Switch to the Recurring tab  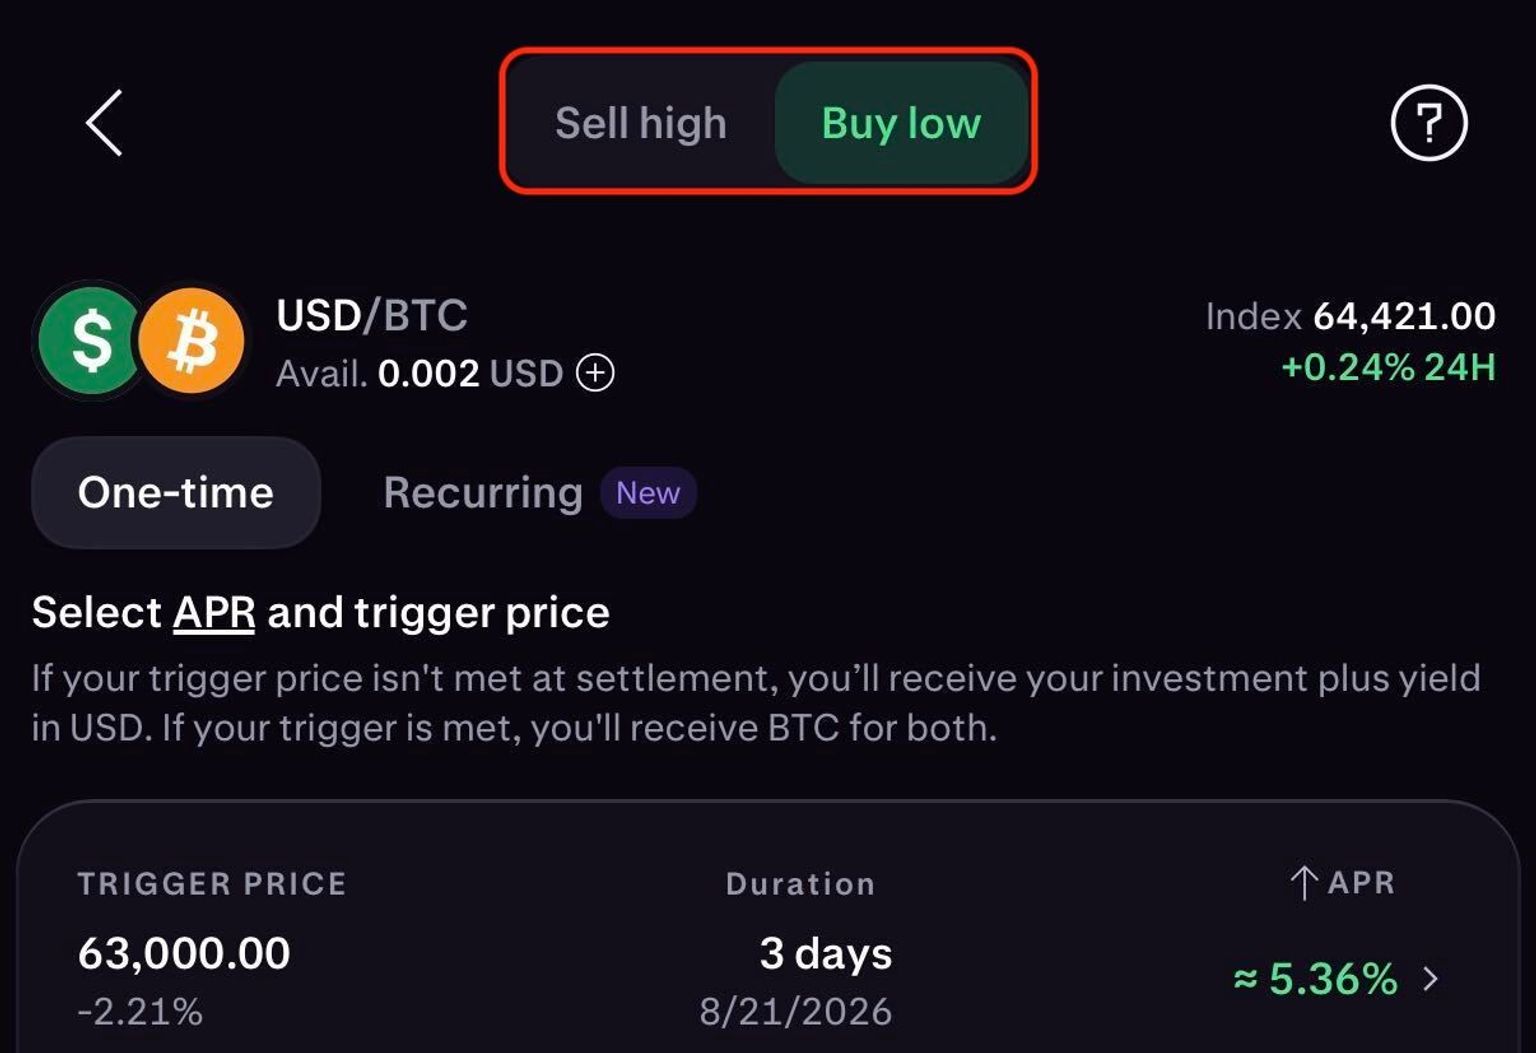[x=483, y=492]
